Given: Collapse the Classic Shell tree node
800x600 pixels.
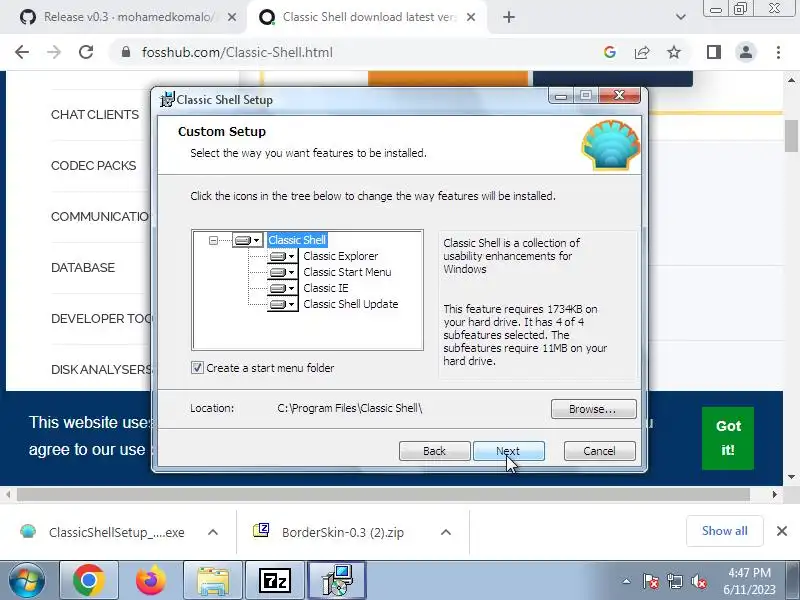Looking at the screenshot, I should pos(213,240).
